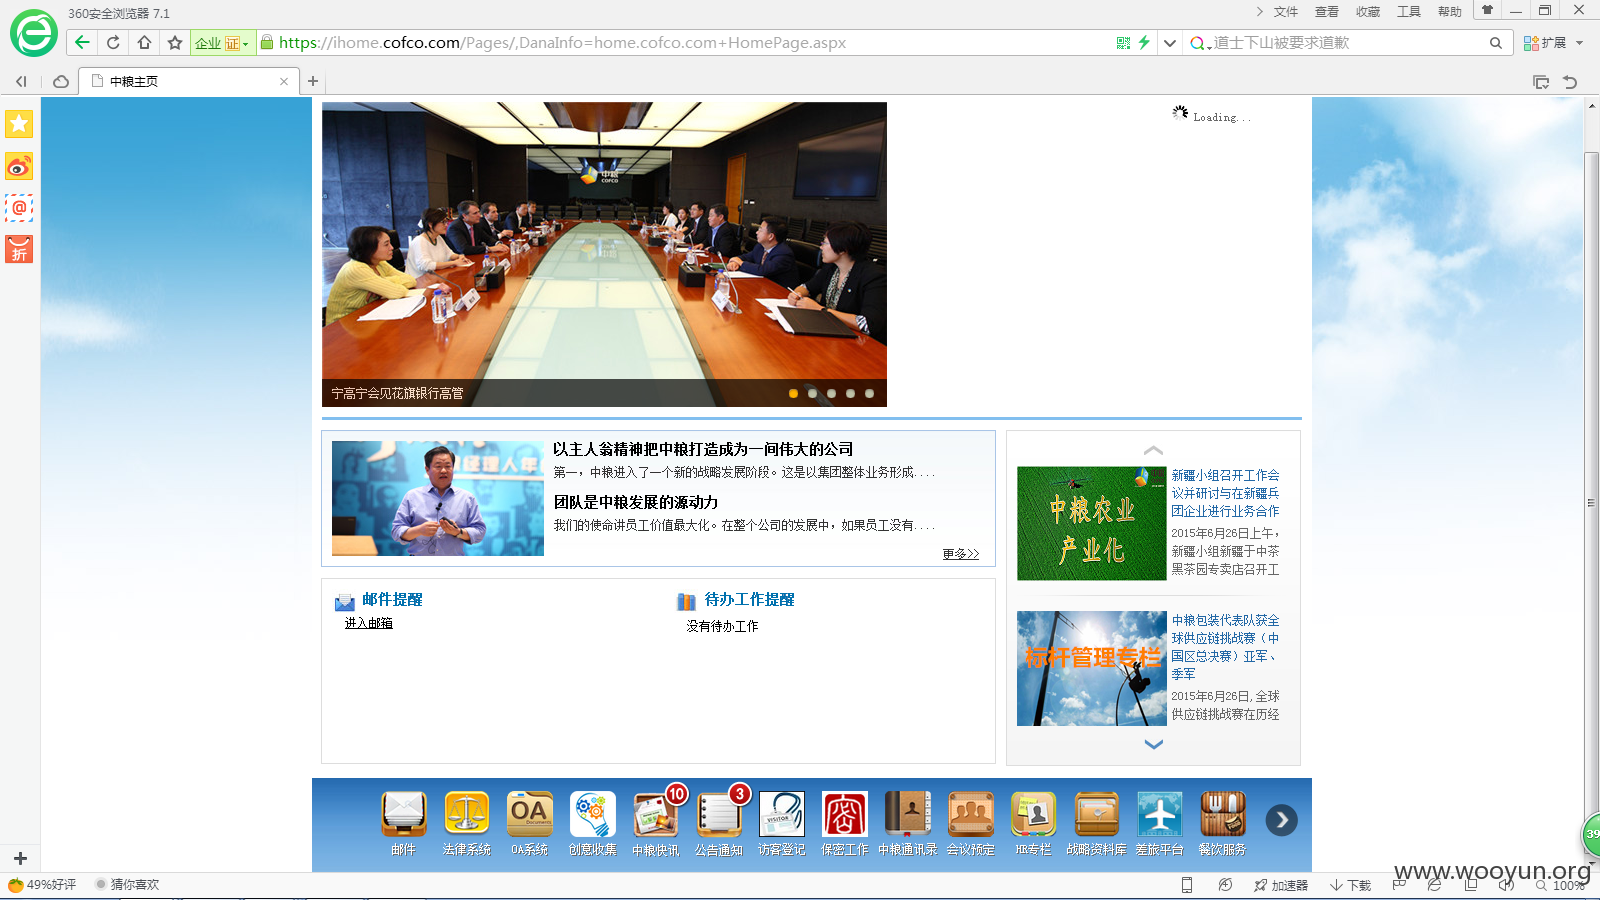The height and width of the screenshot is (900, 1600).
Task: Open the 工具 menu
Action: [x=1409, y=12]
